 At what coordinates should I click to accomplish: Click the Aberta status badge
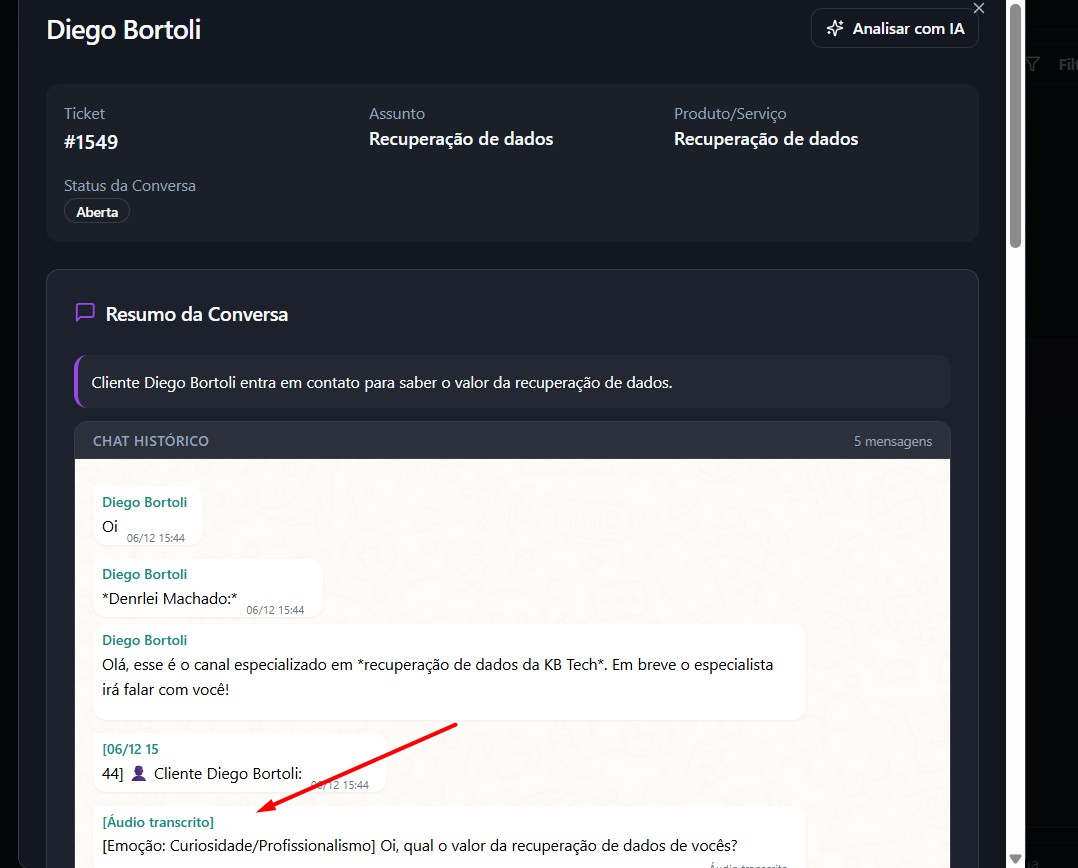pyautogui.click(x=97, y=212)
